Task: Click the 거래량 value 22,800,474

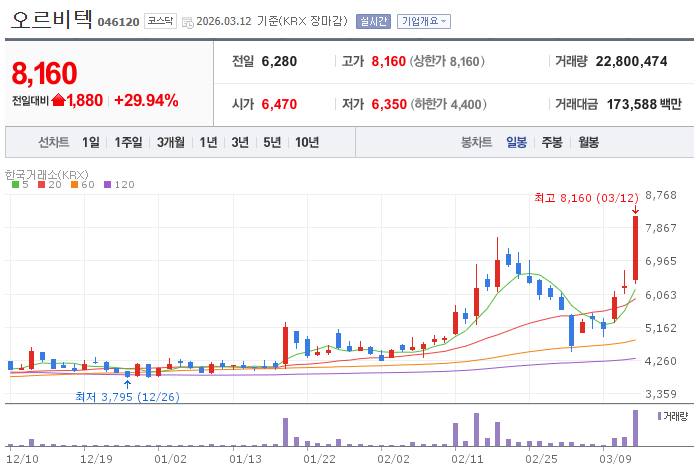Action: (632, 61)
